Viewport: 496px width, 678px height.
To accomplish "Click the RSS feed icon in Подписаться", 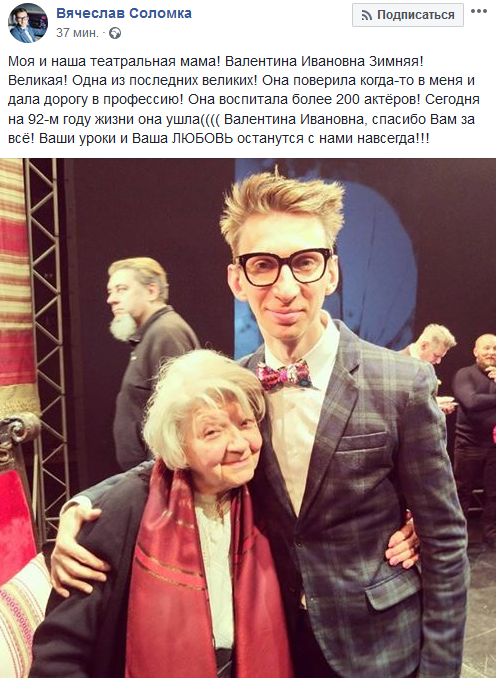I will click(367, 16).
